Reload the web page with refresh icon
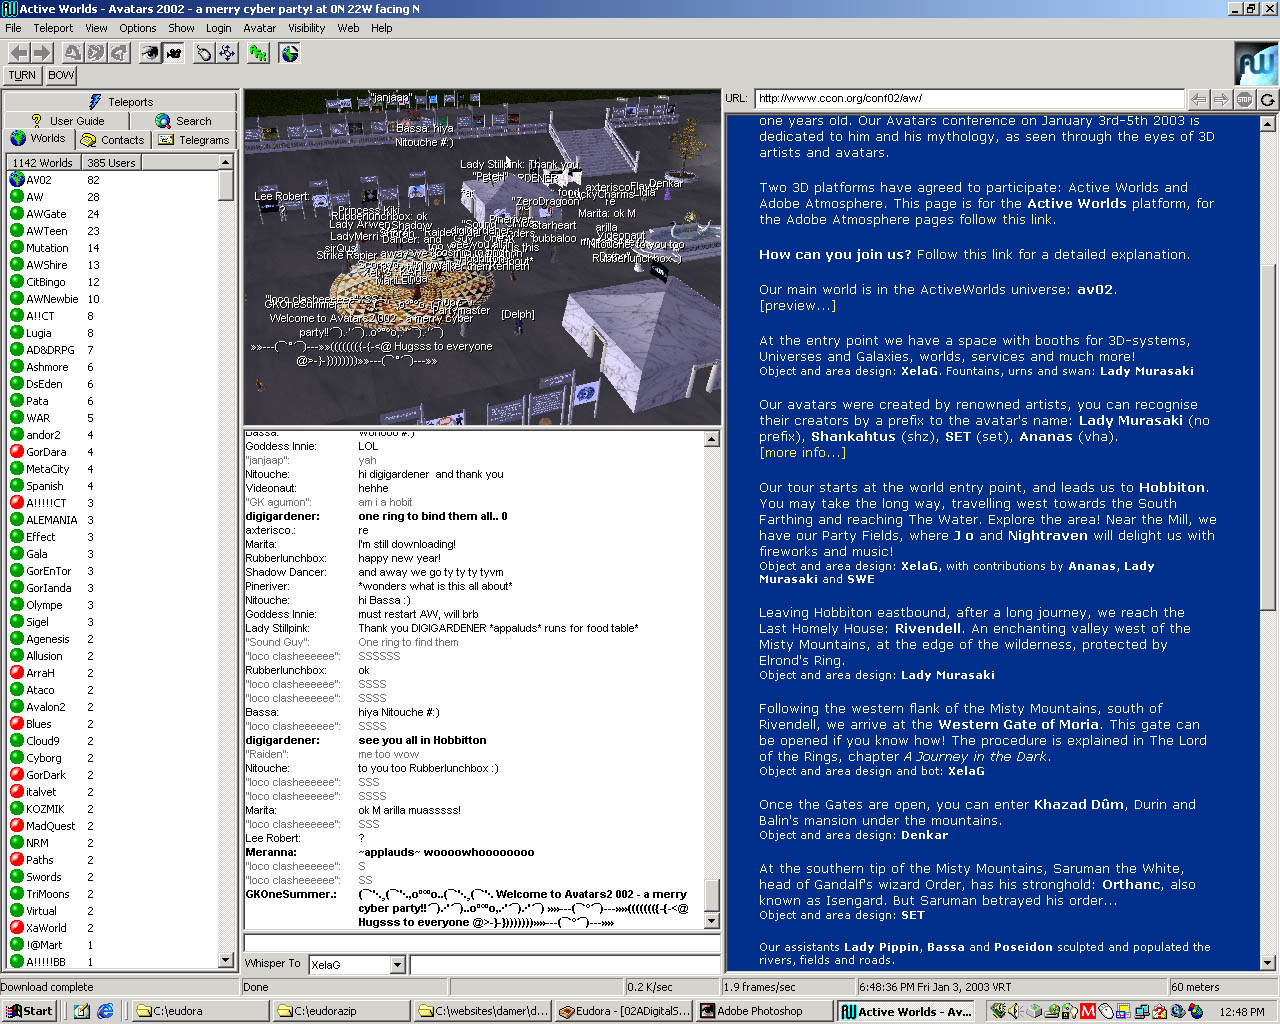1280x1024 pixels. [x=1267, y=99]
